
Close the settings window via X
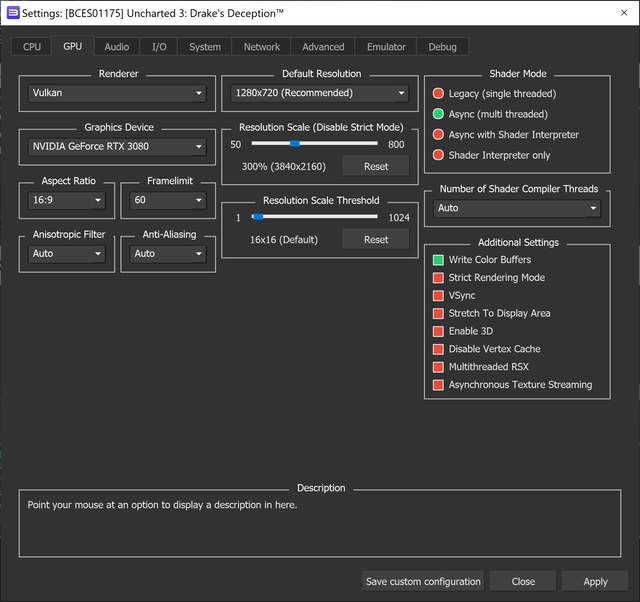[624, 13]
